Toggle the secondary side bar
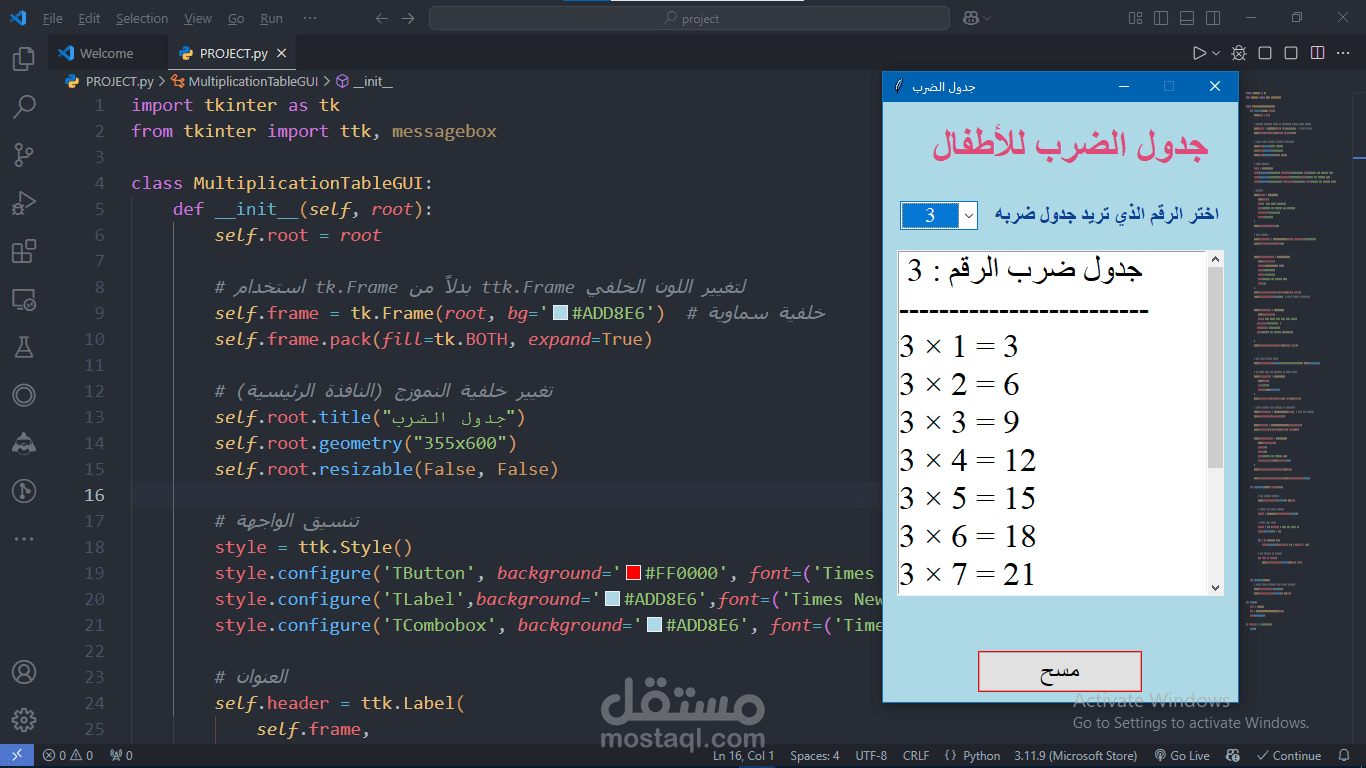This screenshot has height=768, width=1366. click(x=1213, y=18)
